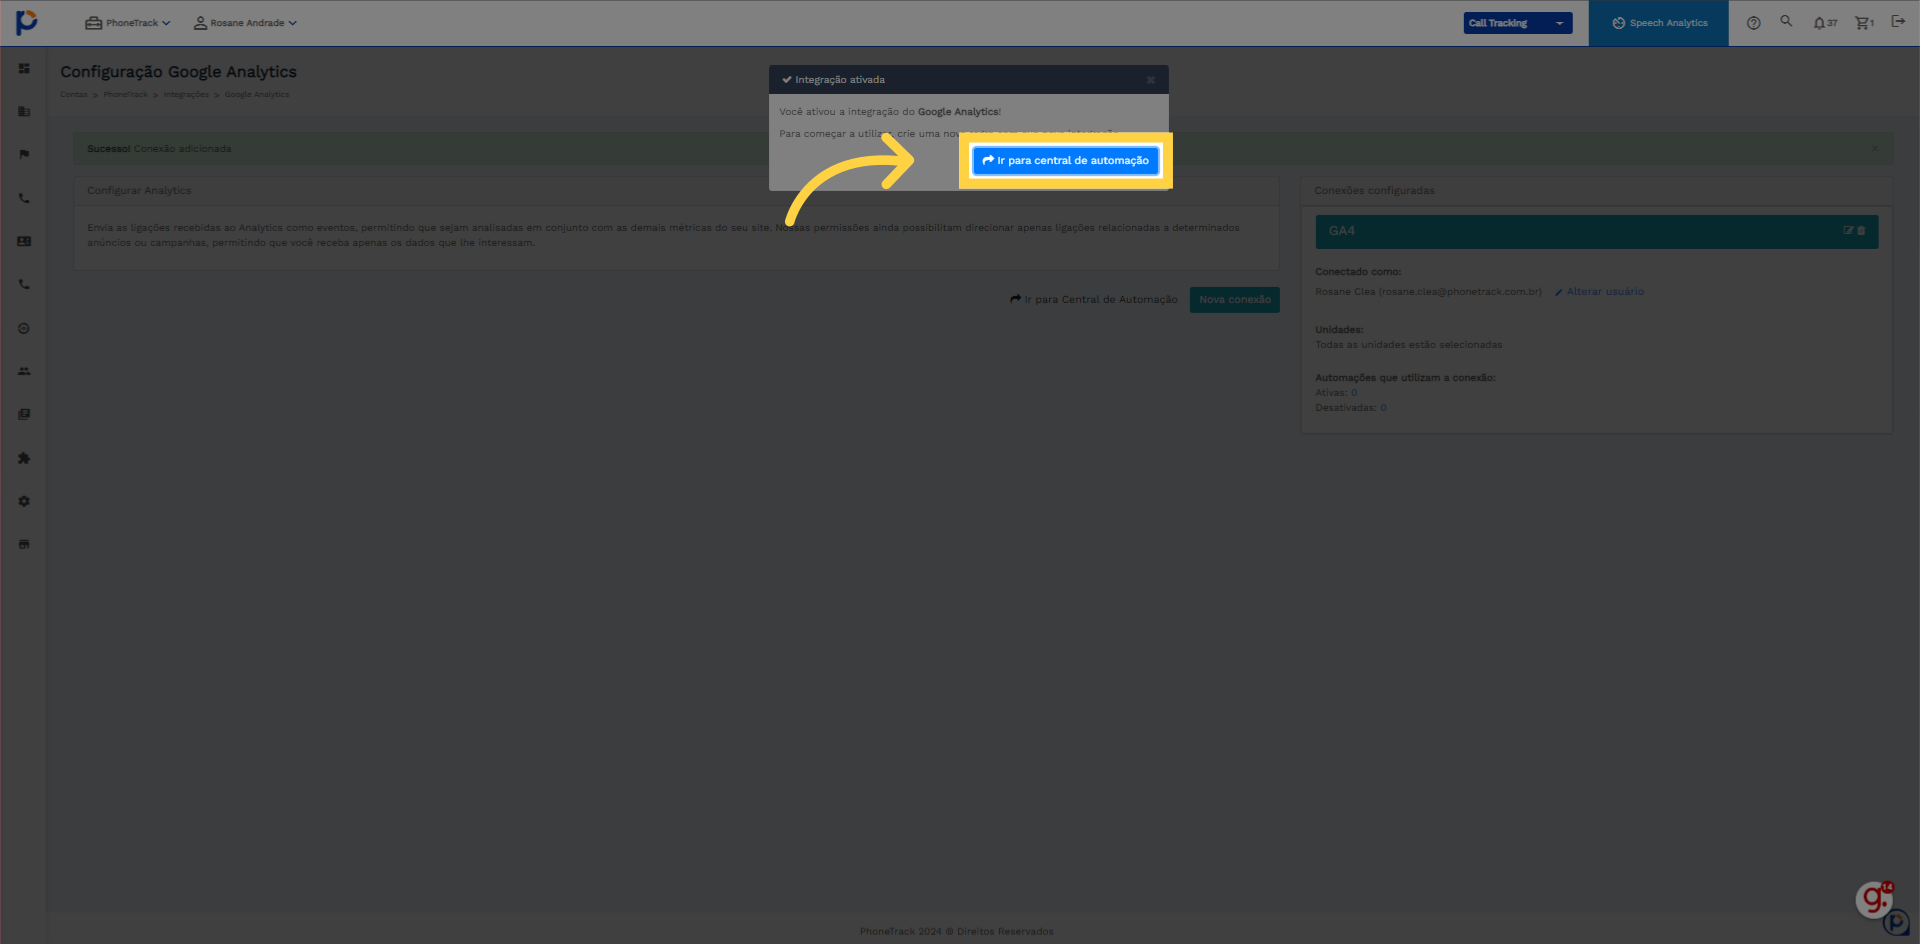
Task: Open the dashboard icon in the sidebar
Action: click(x=24, y=68)
